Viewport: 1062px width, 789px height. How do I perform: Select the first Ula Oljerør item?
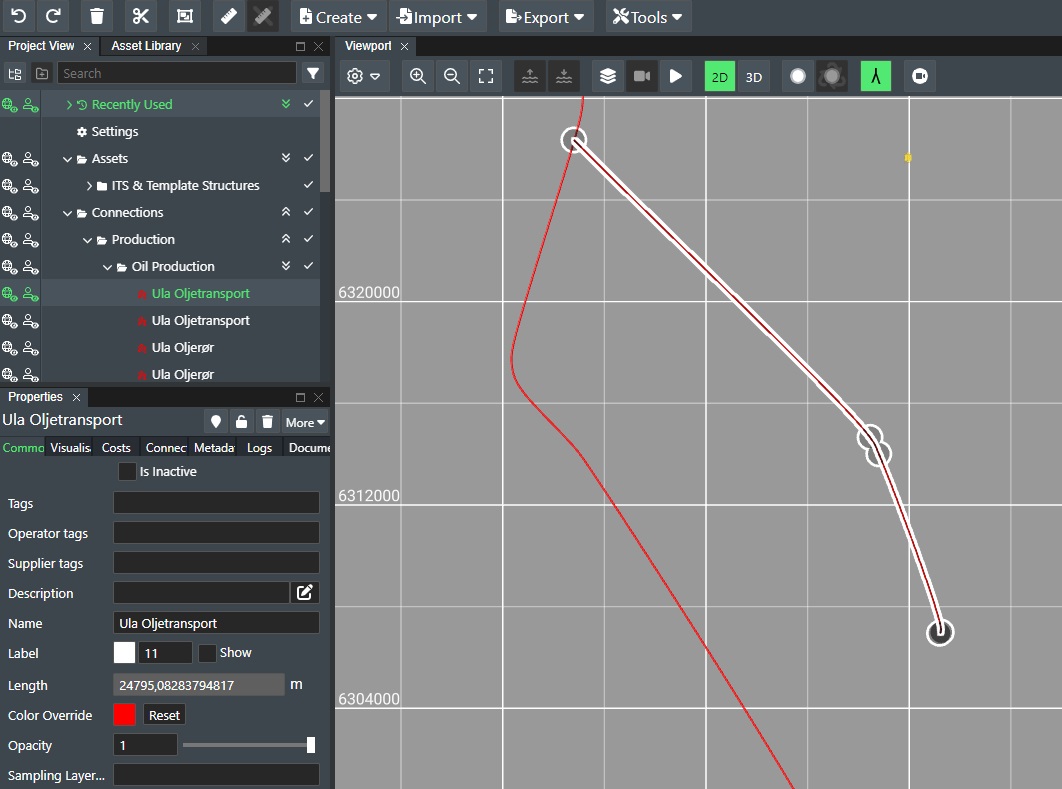coord(183,347)
